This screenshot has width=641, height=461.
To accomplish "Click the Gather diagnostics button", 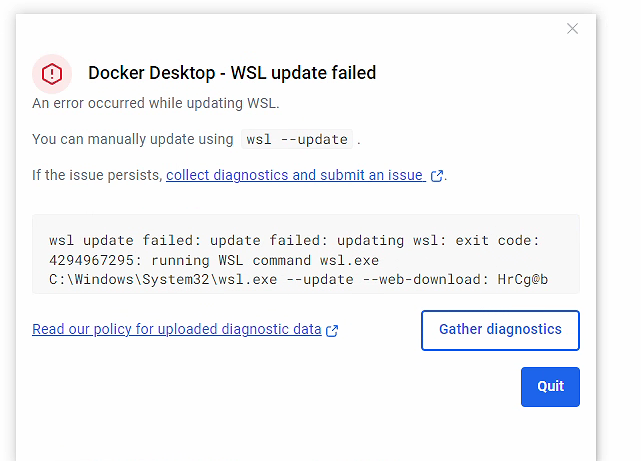I will click(500, 330).
